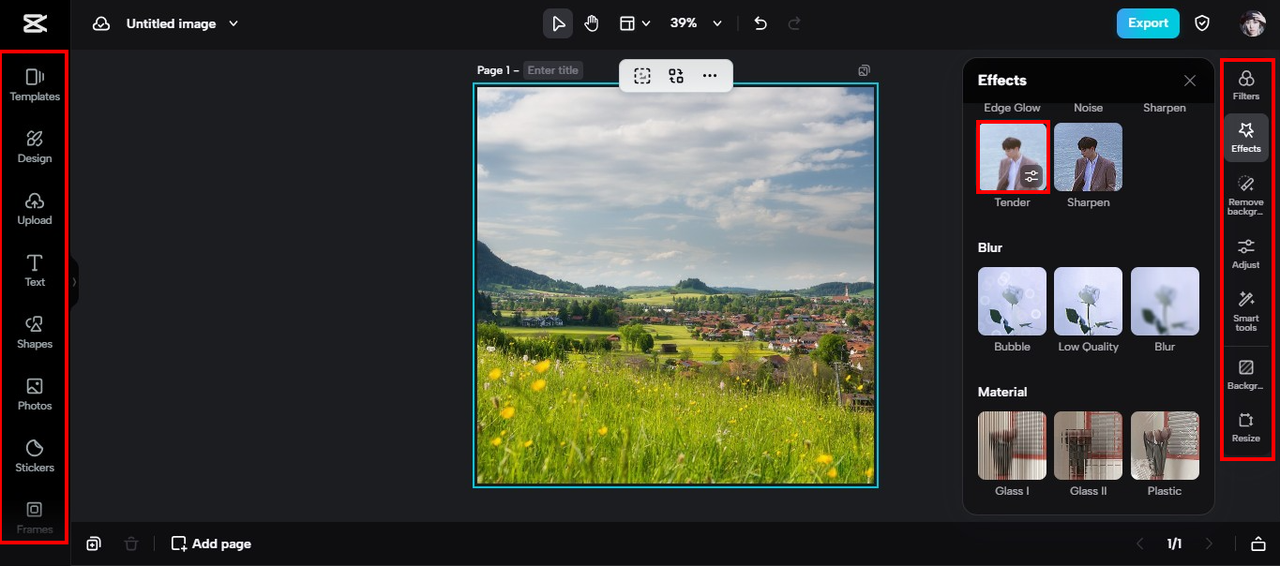
Task: Click the add page copy icon at bottom left
Action: [93, 544]
